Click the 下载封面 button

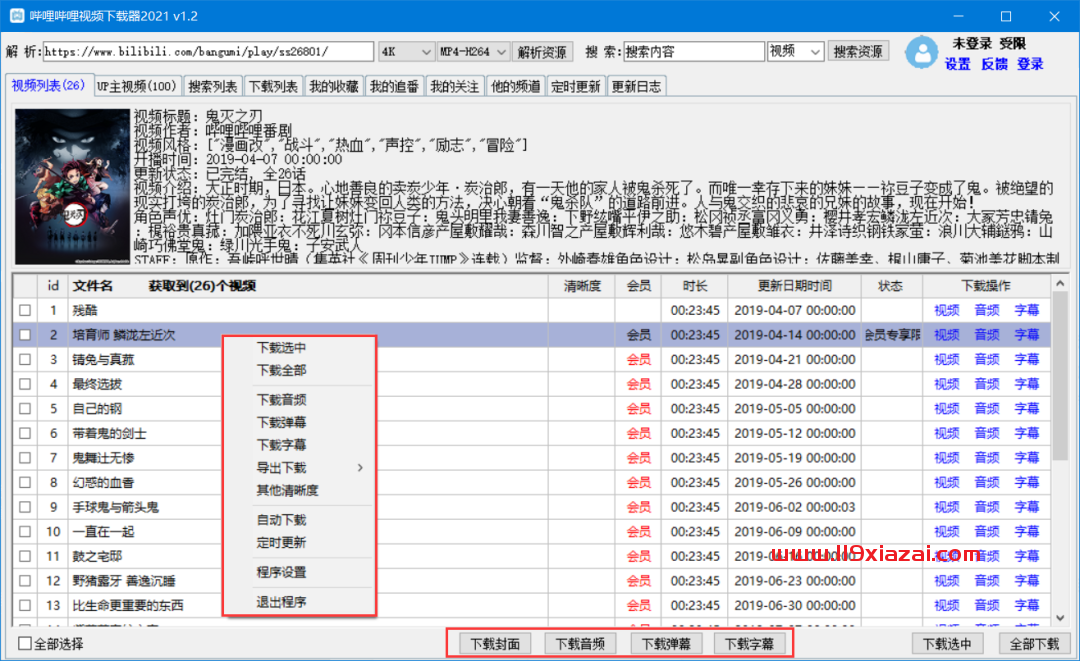(495, 644)
